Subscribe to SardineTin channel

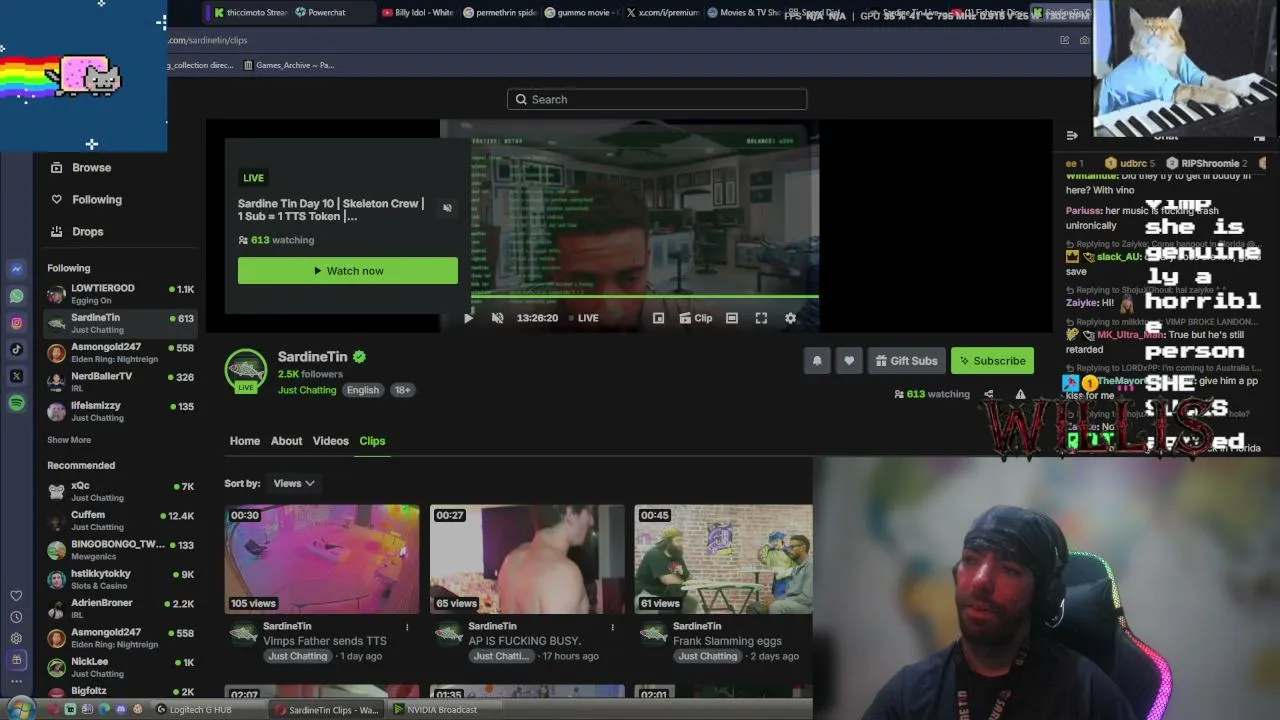[992, 361]
